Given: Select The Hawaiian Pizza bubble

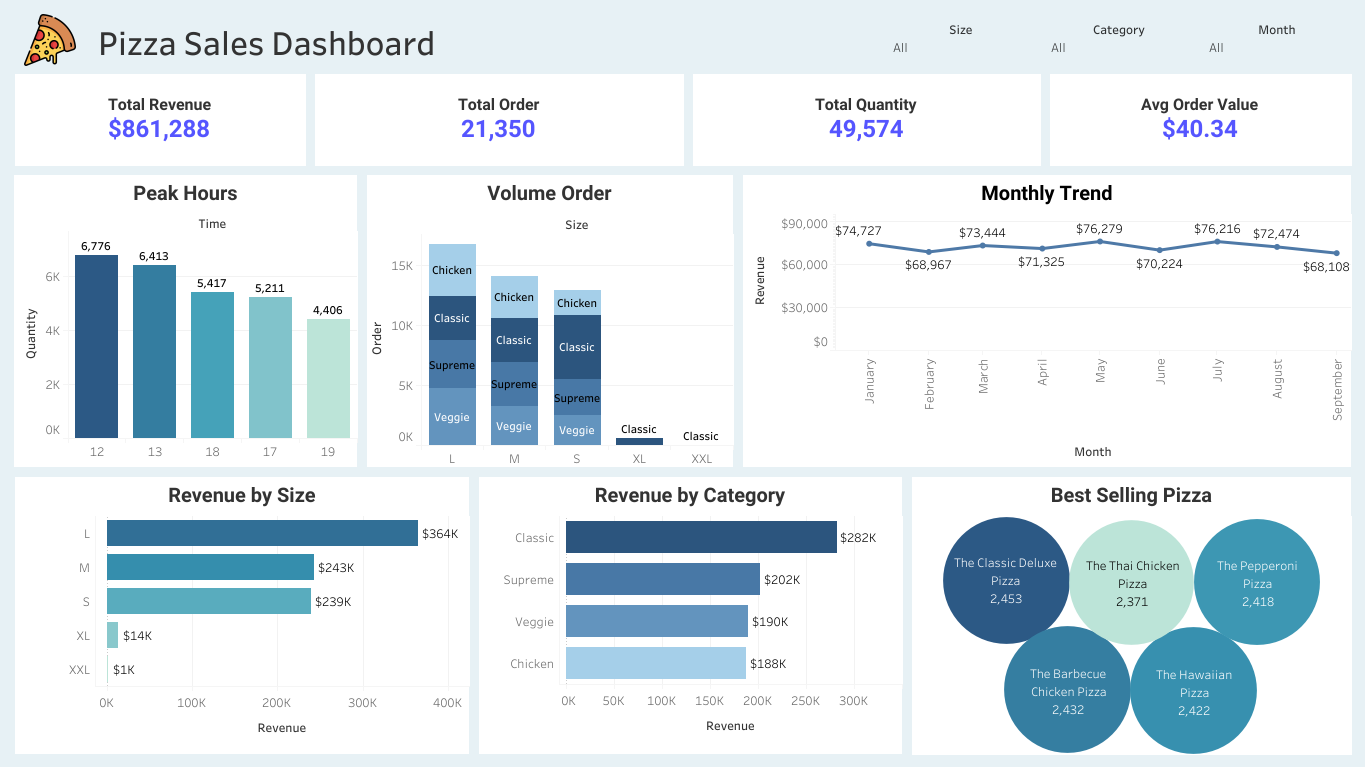Looking at the screenshot, I should [x=1194, y=691].
